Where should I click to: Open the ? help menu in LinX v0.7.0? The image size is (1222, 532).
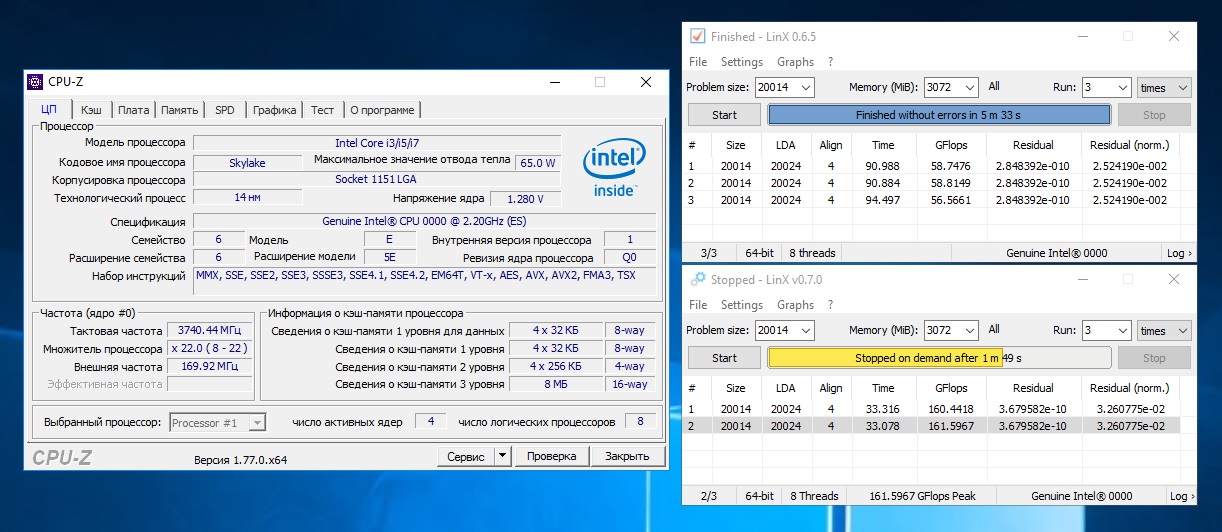(830, 305)
